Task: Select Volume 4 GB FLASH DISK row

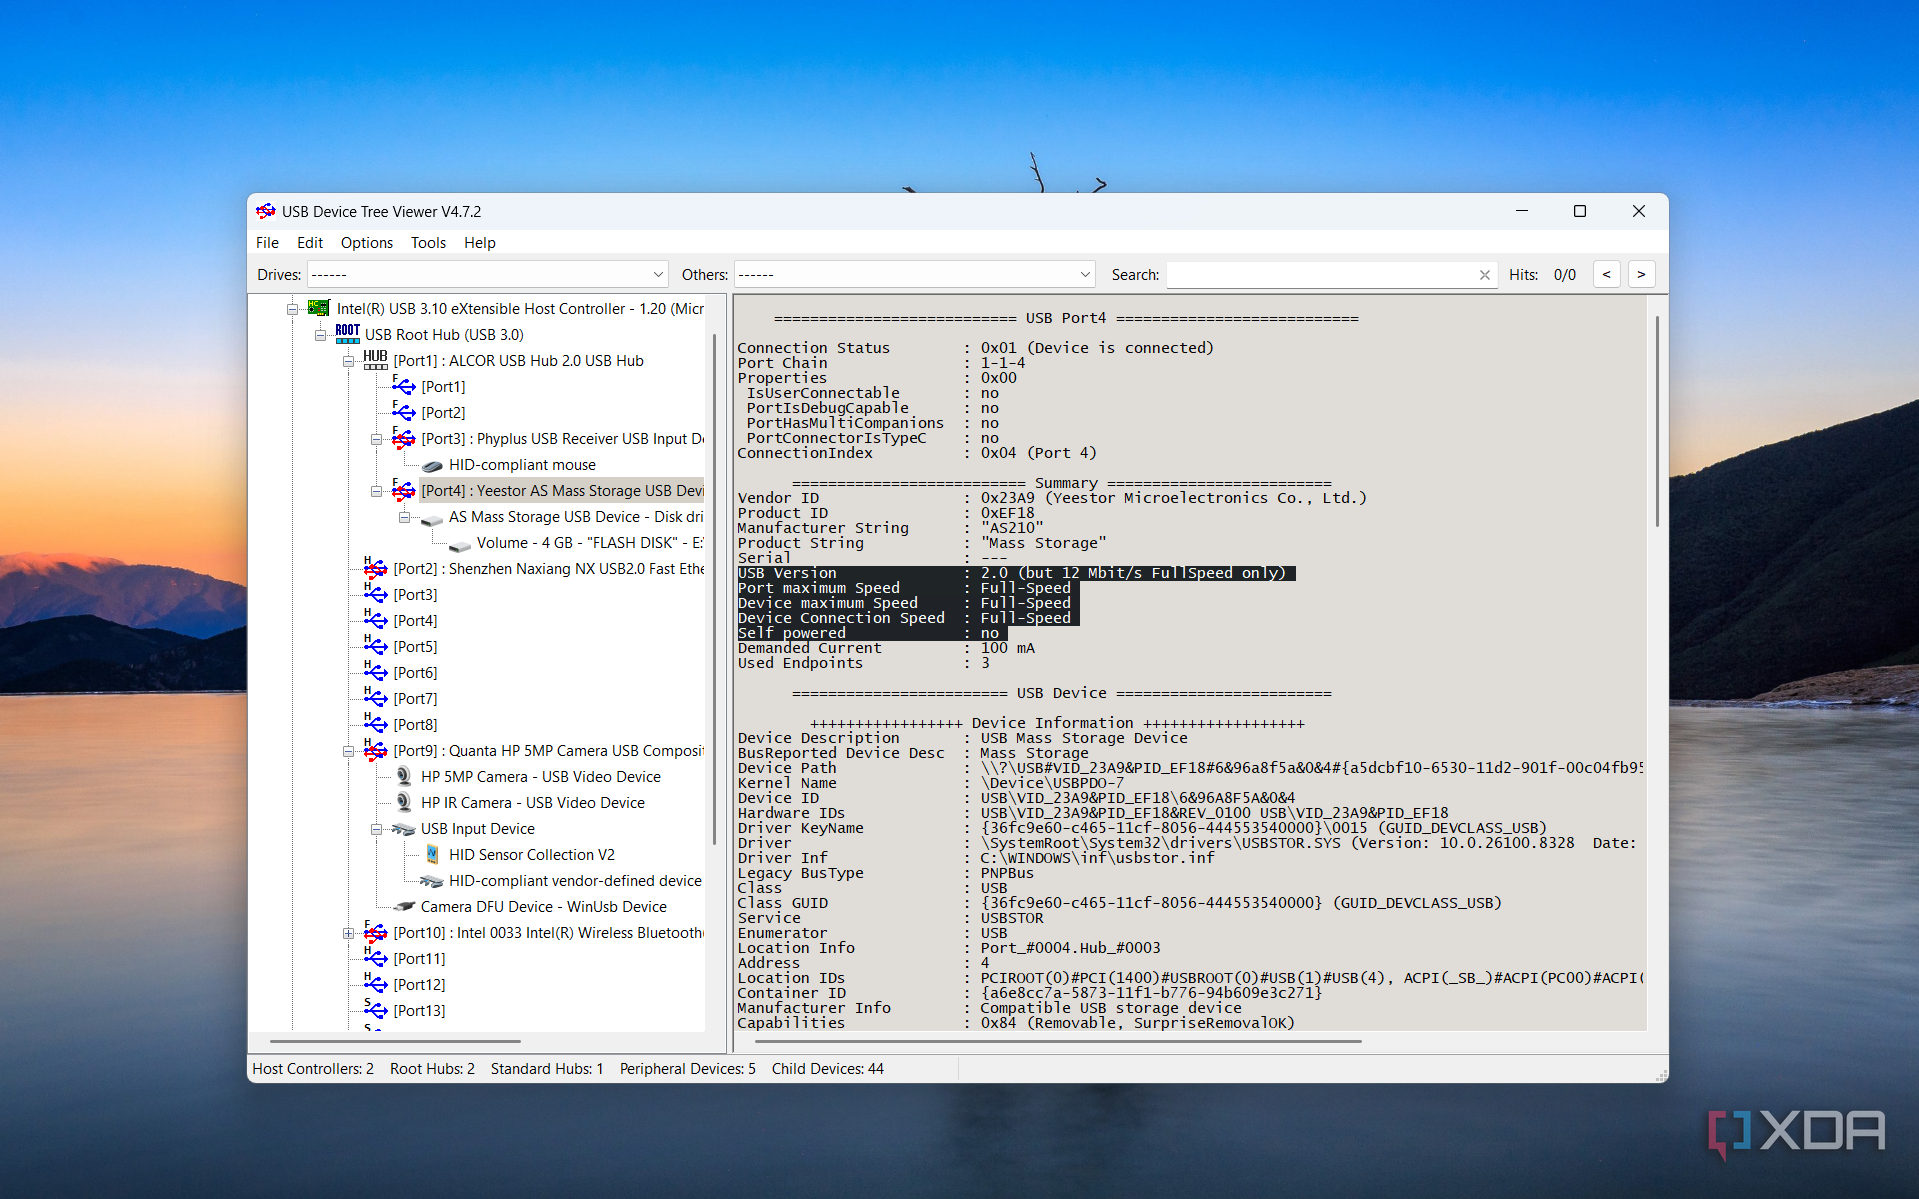Action: (x=589, y=542)
